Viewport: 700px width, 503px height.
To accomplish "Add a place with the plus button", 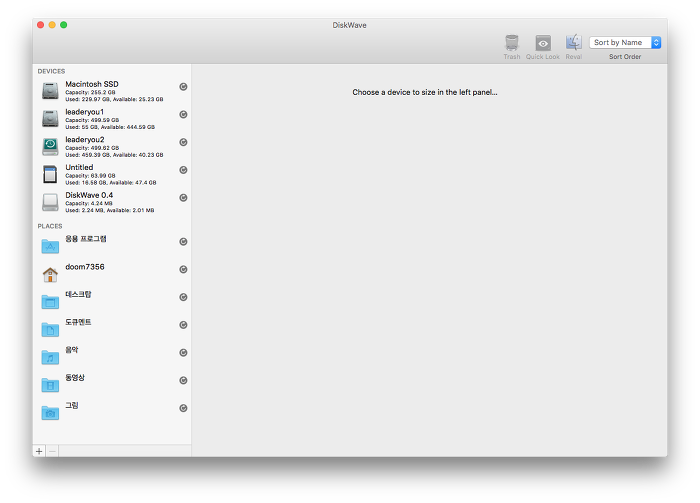I will pyautogui.click(x=39, y=451).
